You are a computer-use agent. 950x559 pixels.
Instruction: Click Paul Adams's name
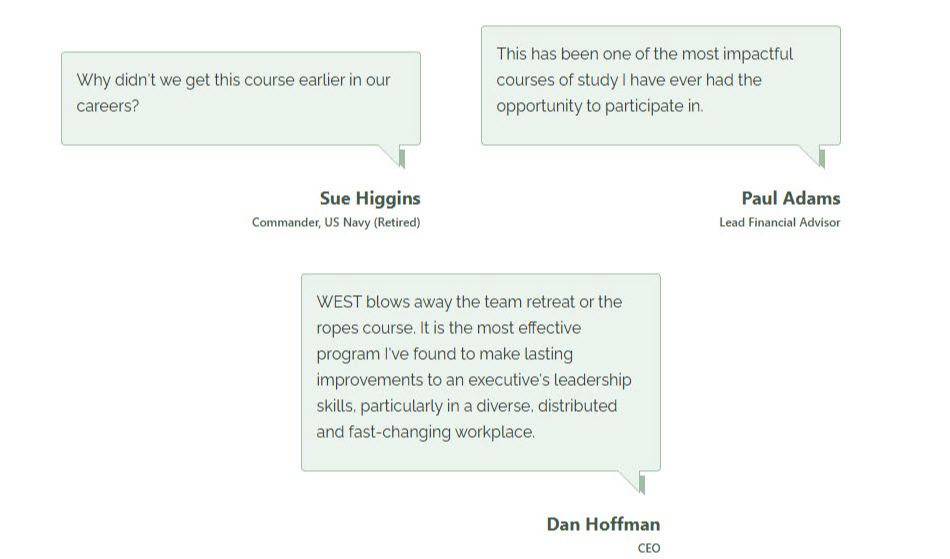point(791,199)
